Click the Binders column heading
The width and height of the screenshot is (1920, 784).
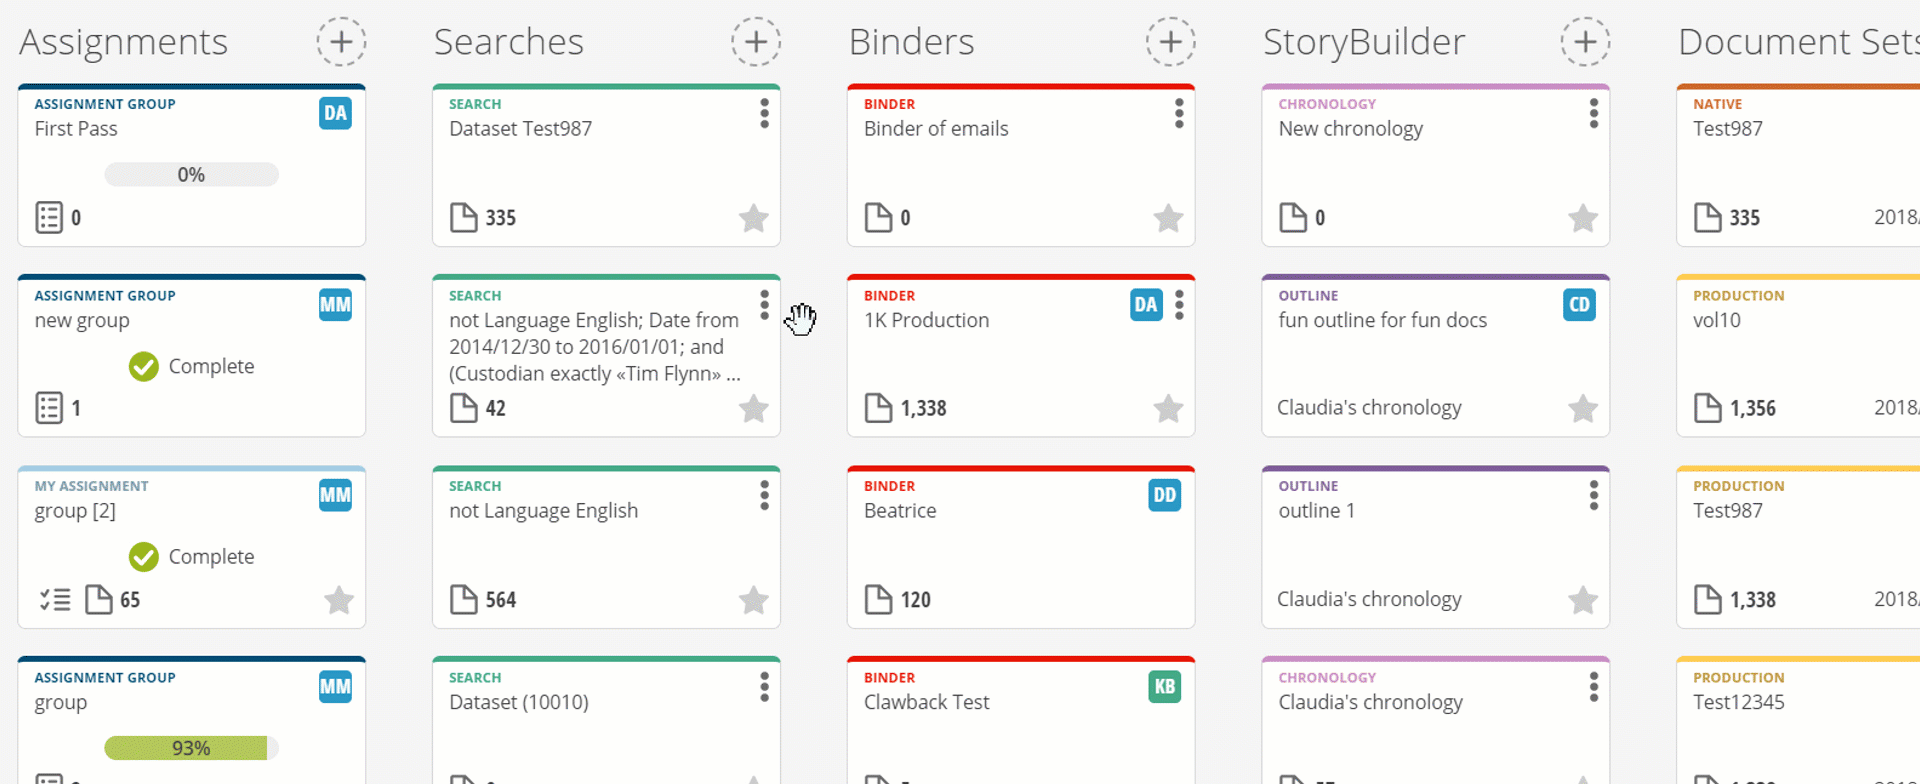(x=912, y=42)
